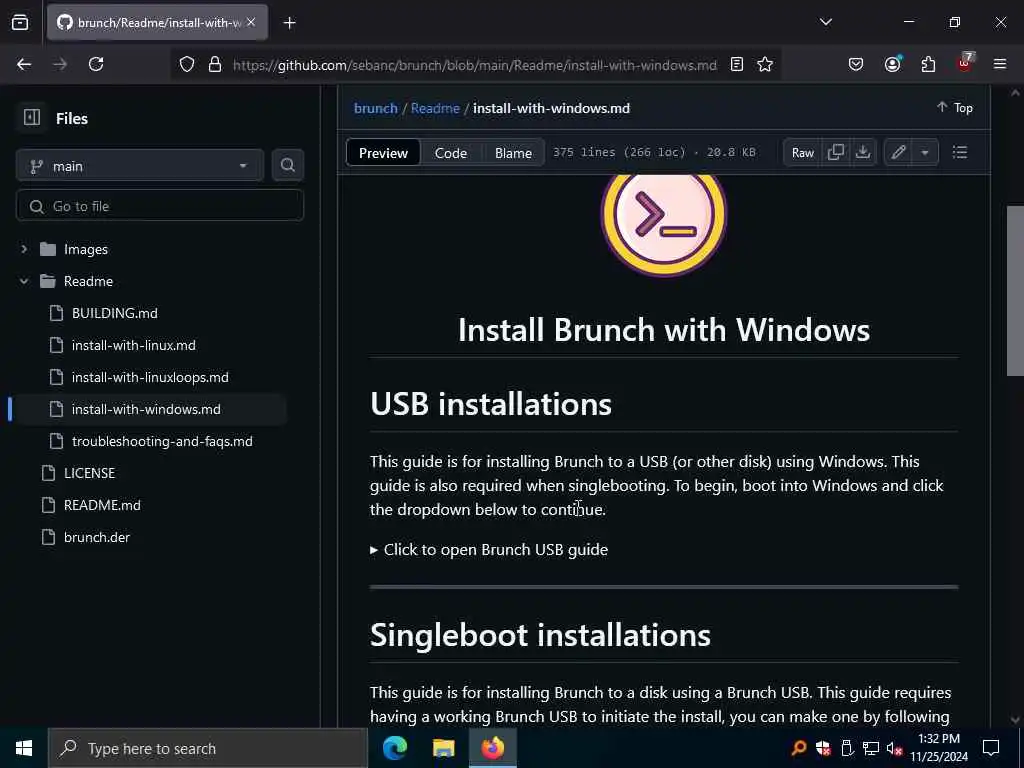Expand the Images folder
The height and width of the screenshot is (768, 1024).
pyautogui.click(x=24, y=249)
